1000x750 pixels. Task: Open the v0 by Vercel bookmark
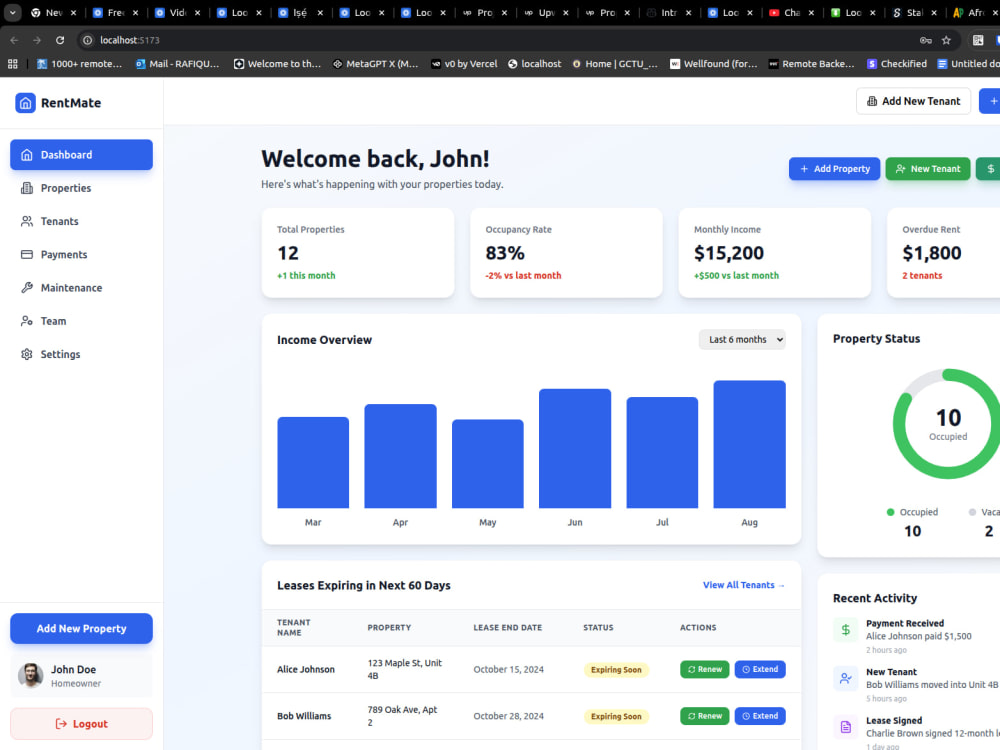464,64
